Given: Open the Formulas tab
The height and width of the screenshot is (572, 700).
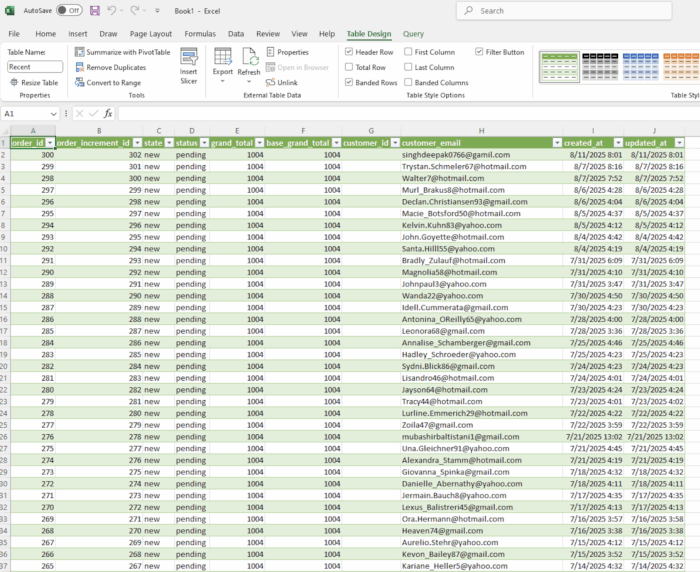Looking at the screenshot, I should pyautogui.click(x=200, y=34).
